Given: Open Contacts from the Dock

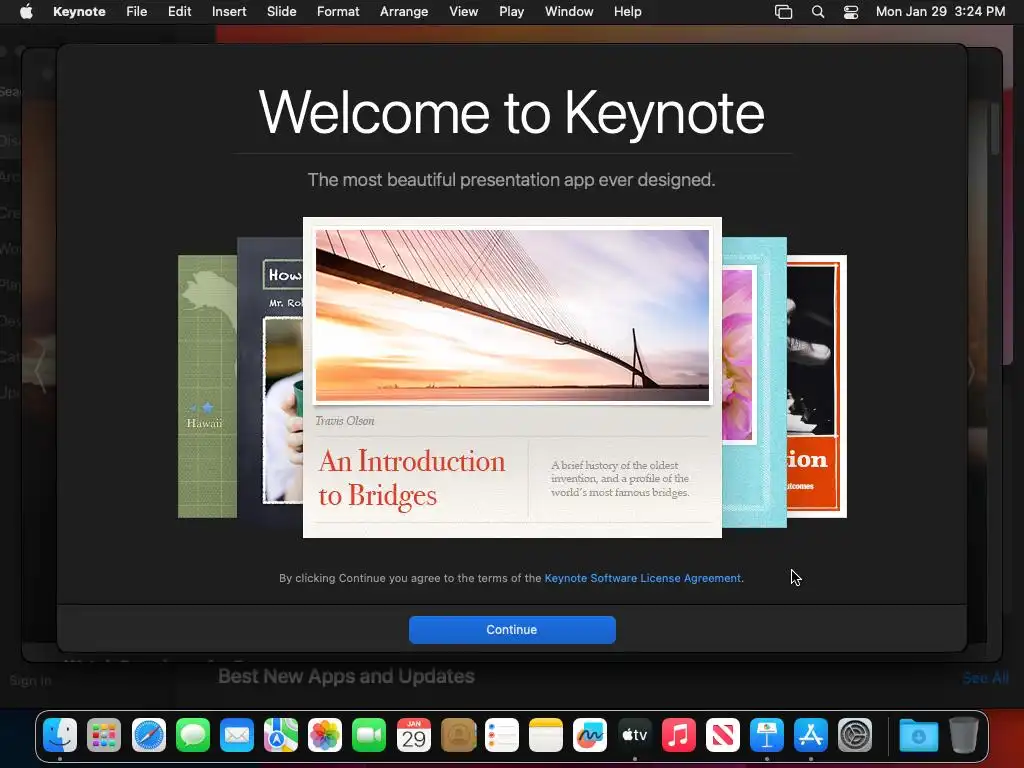Looking at the screenshot, I should 458,735.
